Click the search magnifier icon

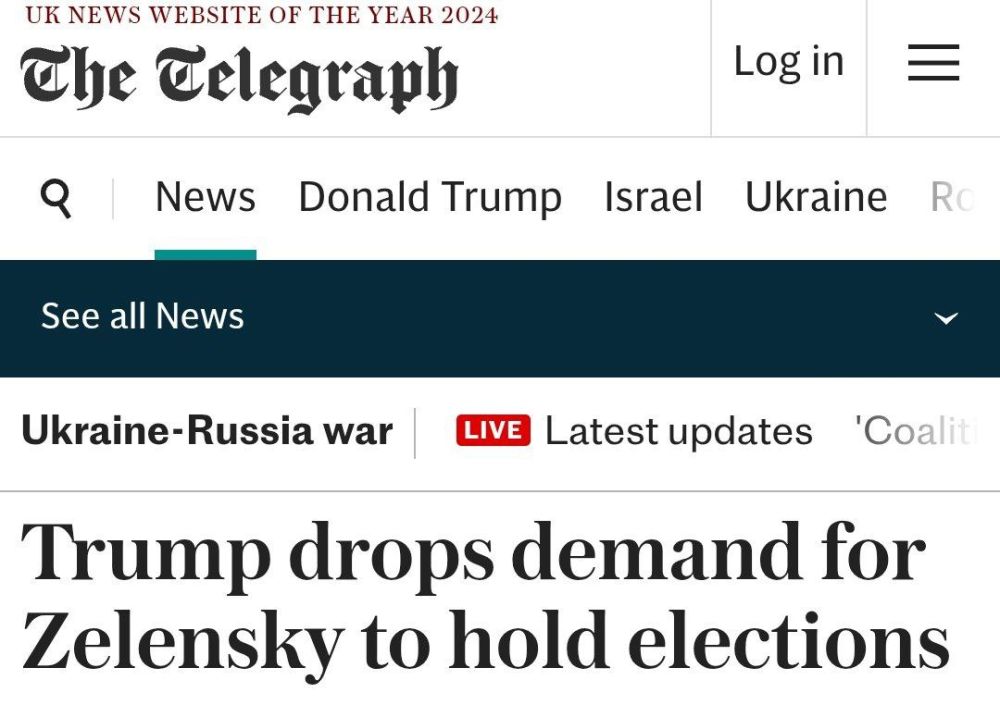point(57,198)
